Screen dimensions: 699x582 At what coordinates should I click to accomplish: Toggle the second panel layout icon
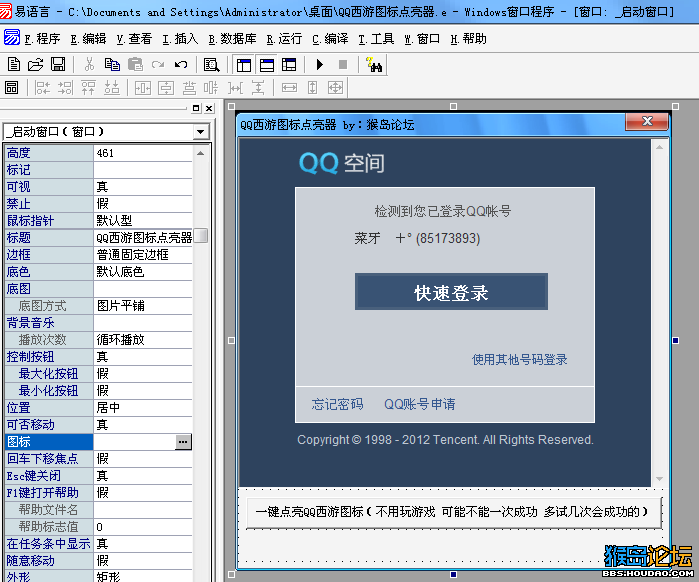coord(267,65)
